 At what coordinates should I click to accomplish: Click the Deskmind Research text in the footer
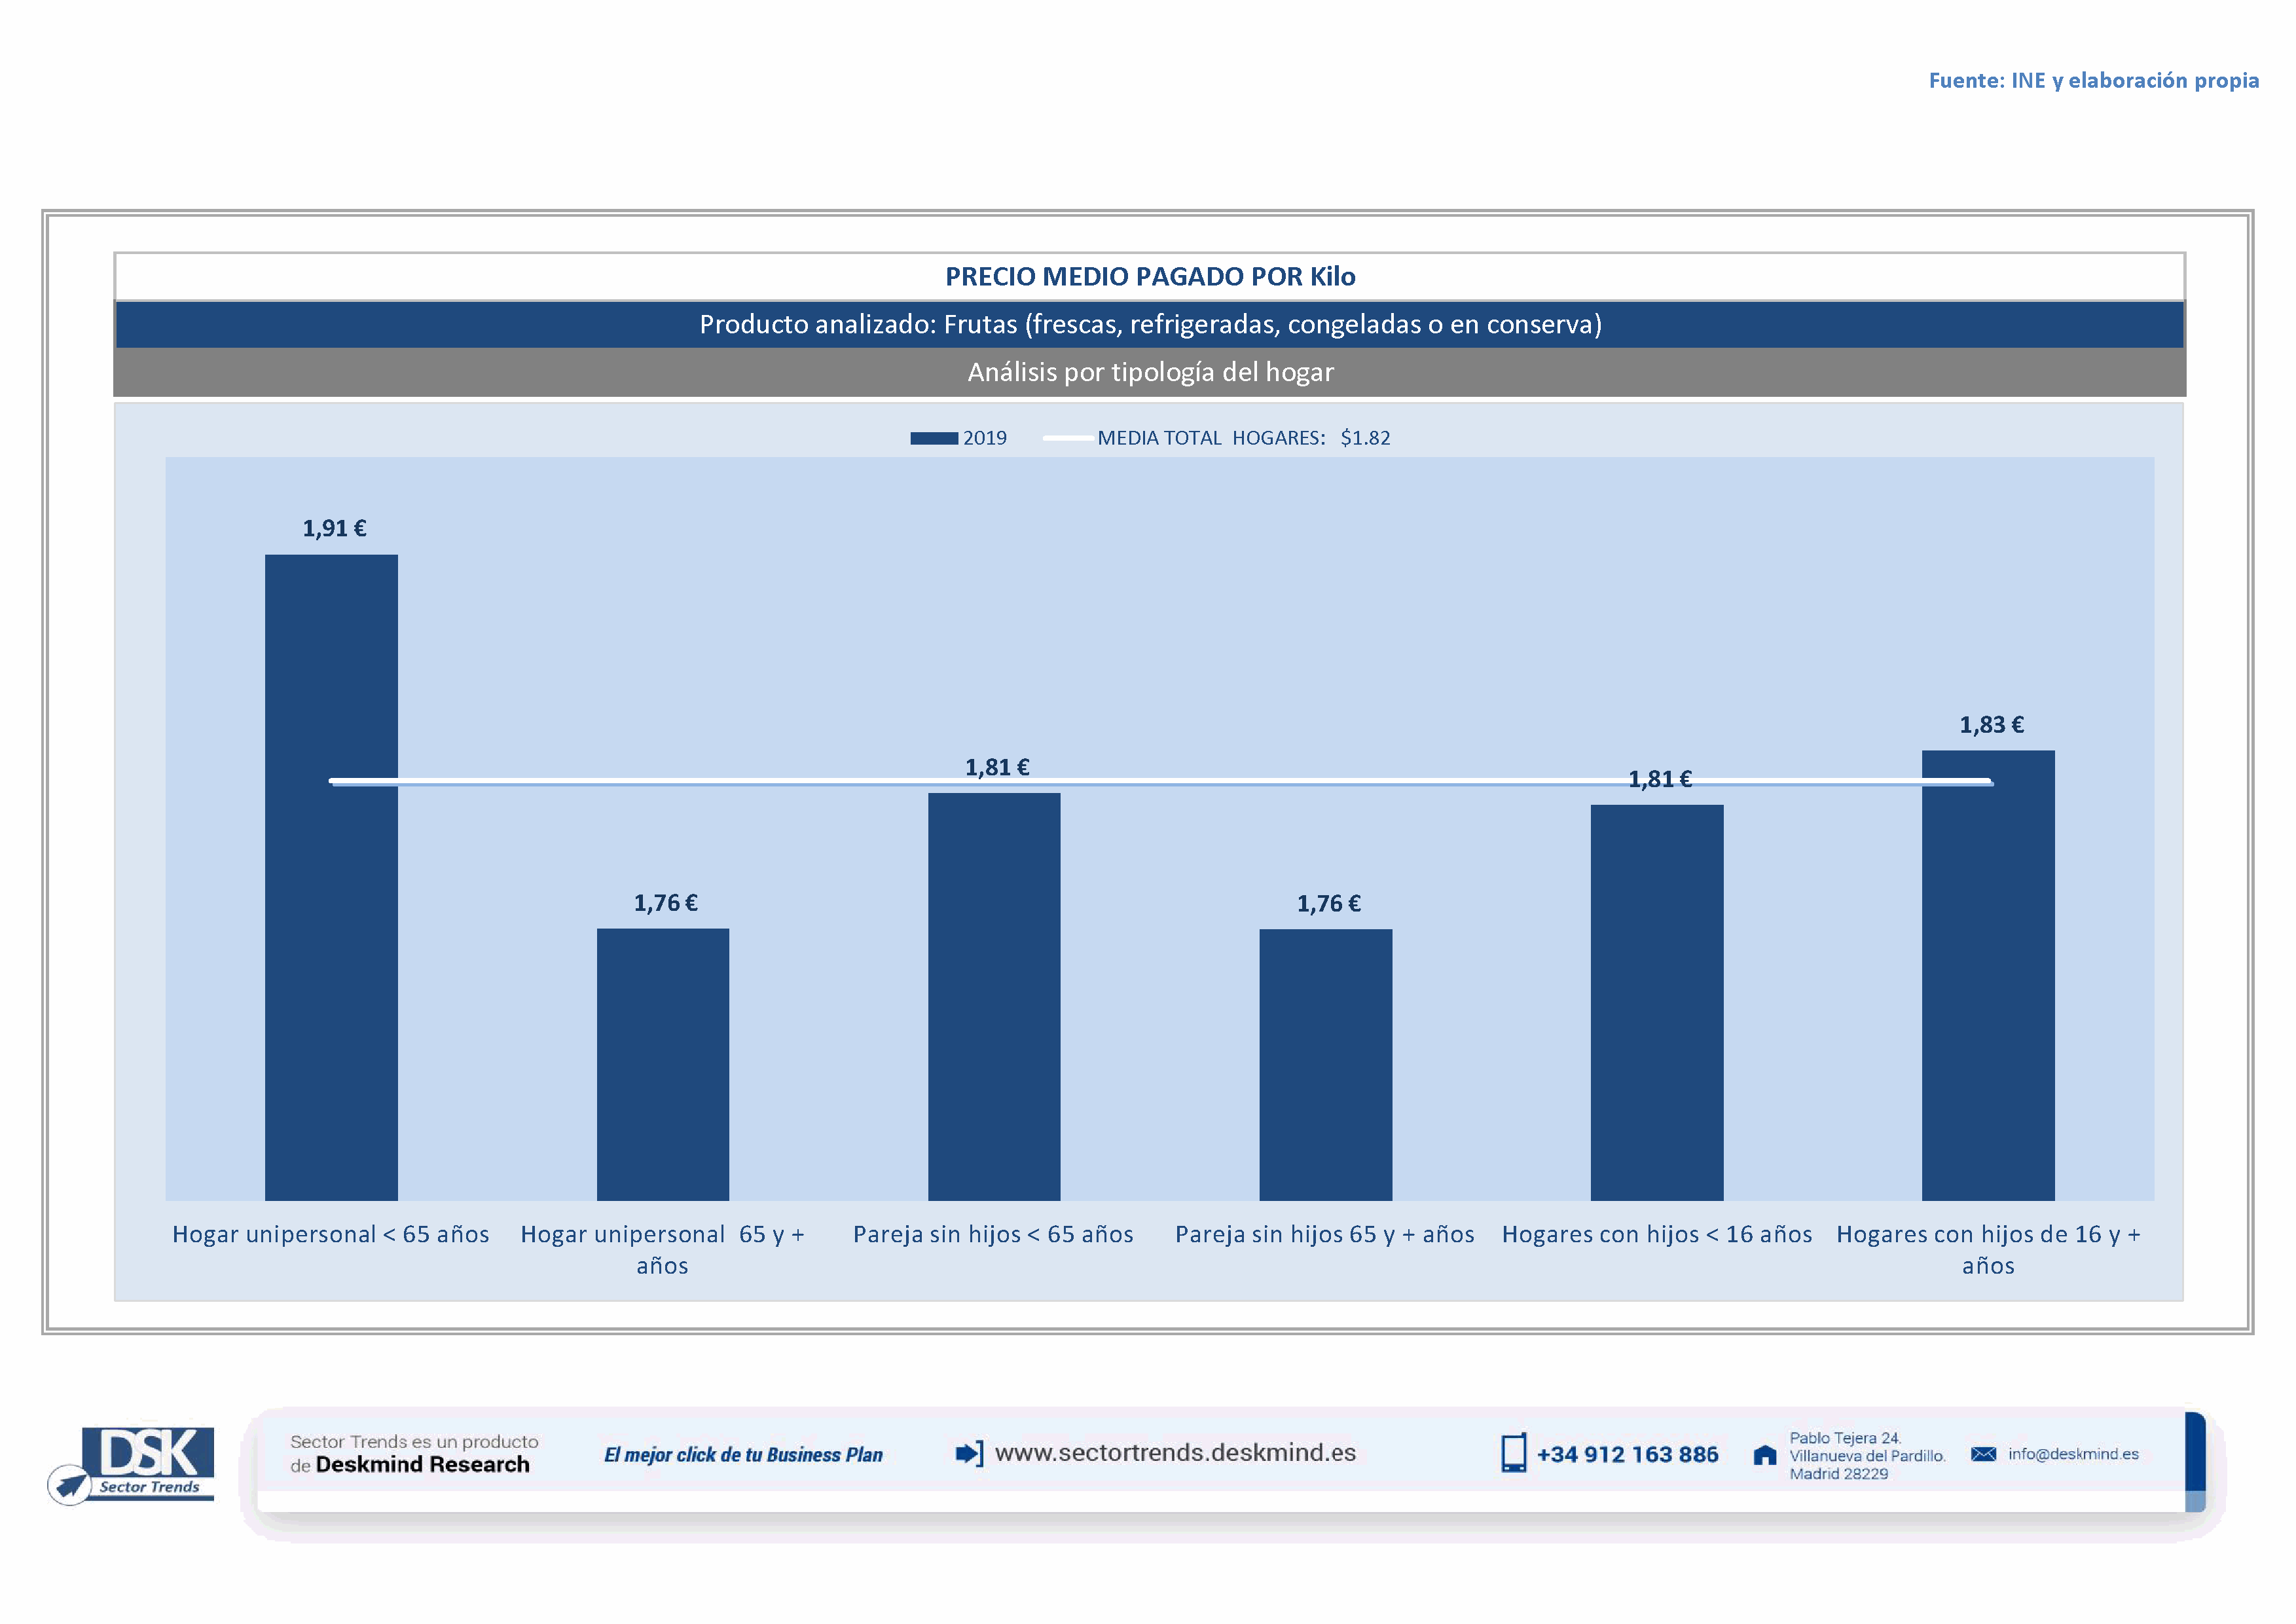[422, 1464]
